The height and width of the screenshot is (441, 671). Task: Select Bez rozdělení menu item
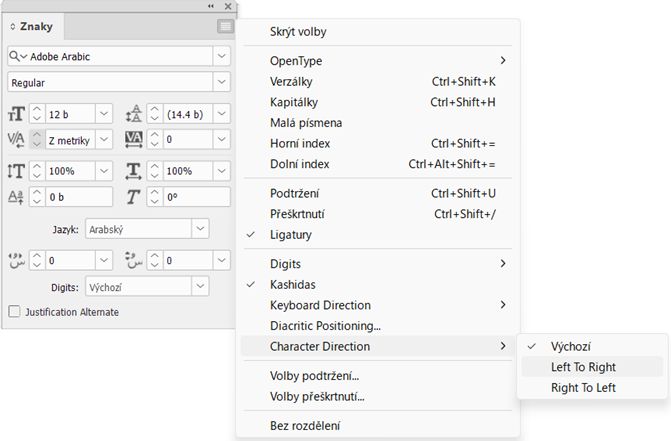(x=377, y=426)
